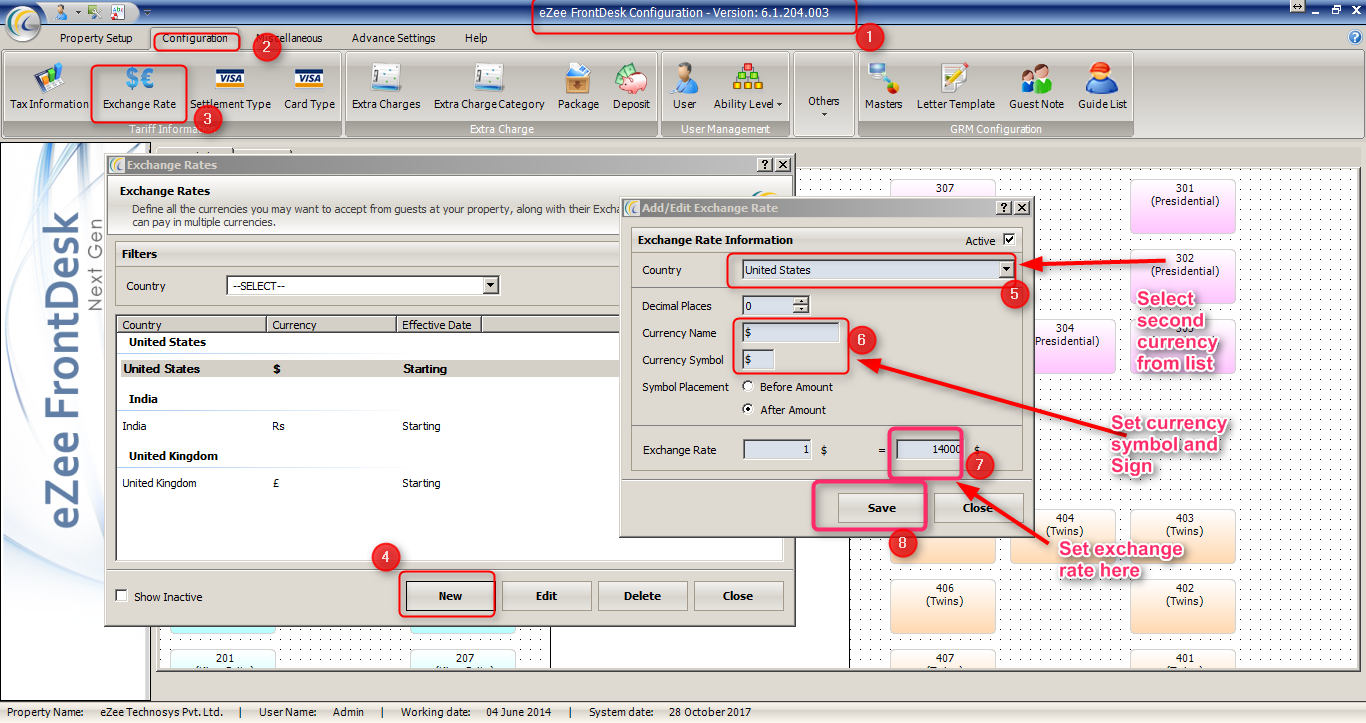Open the Advance Settings tab

click(x=393, y=38)
